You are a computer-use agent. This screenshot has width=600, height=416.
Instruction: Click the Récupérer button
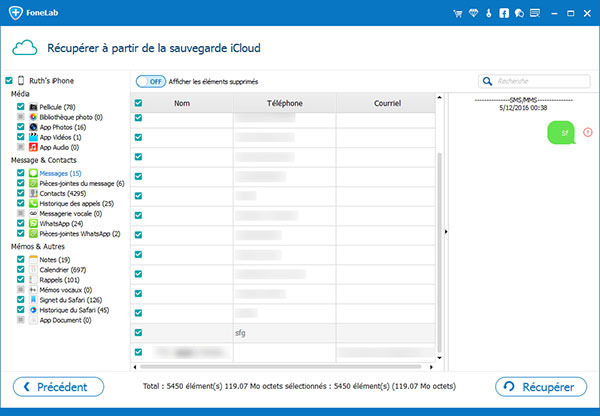tap(541, 387)
